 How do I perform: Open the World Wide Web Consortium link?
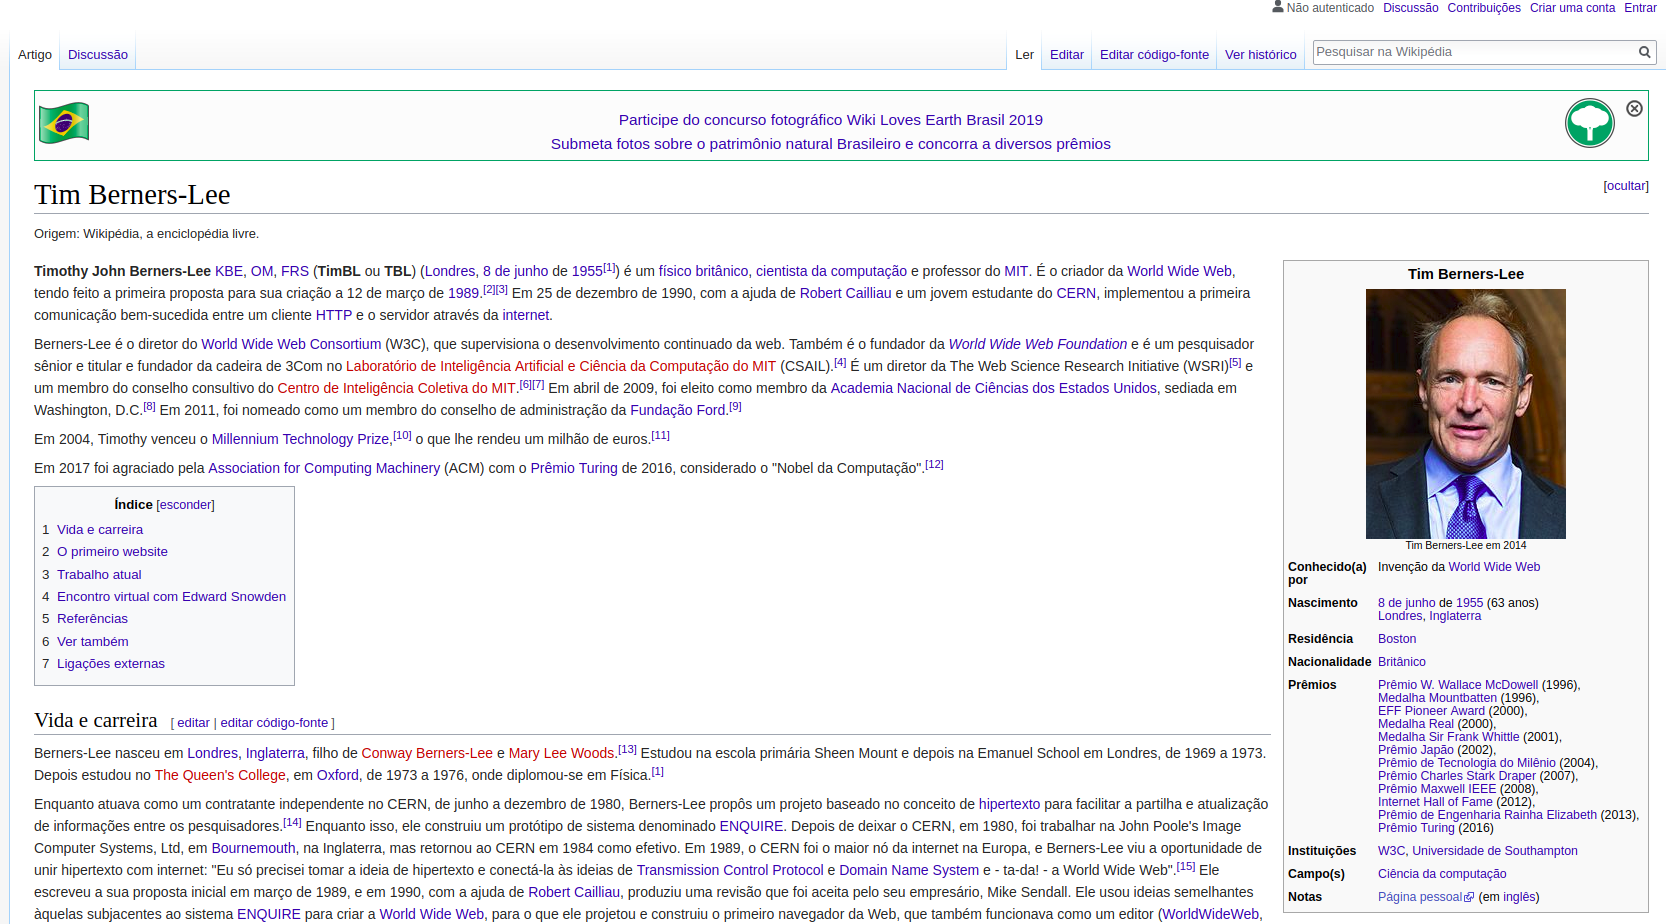291,344
